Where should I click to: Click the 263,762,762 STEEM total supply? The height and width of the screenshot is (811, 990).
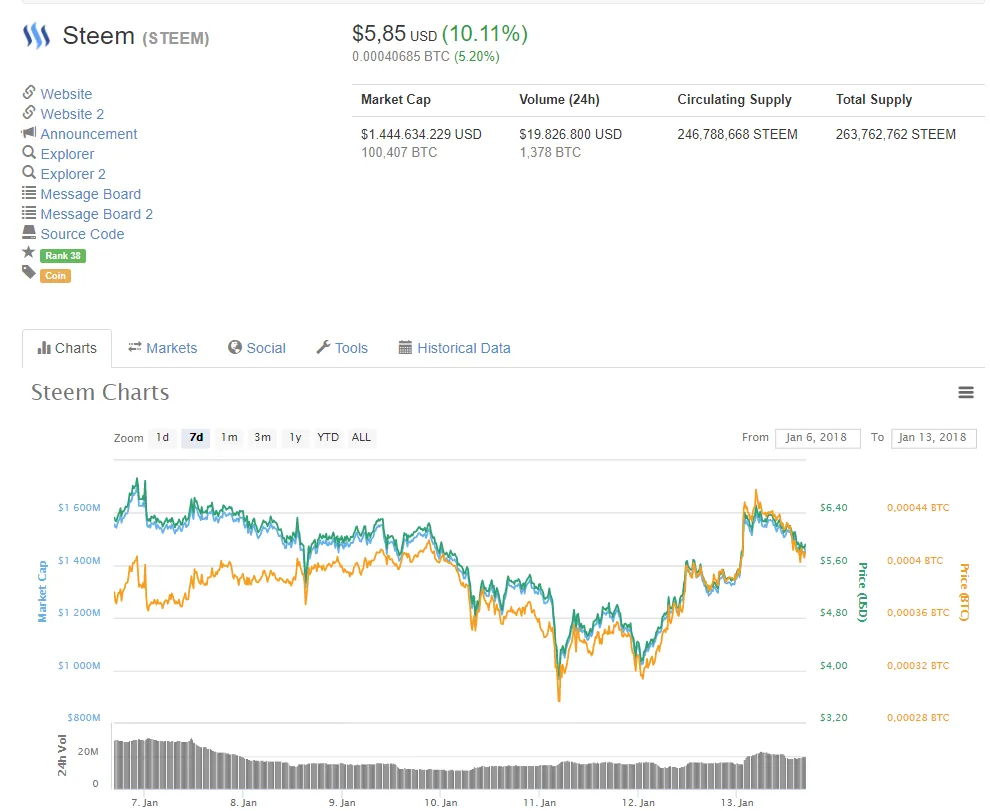895,135
